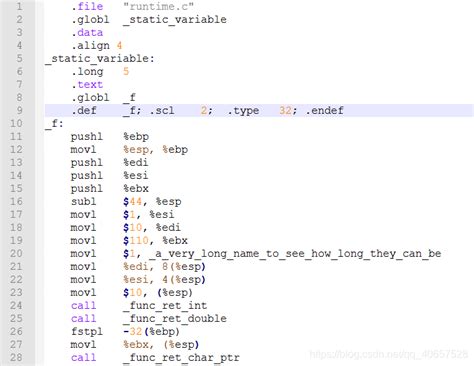Click the .endef directive
The height and width of the screenshot is (366, 474).
[324, 110]
